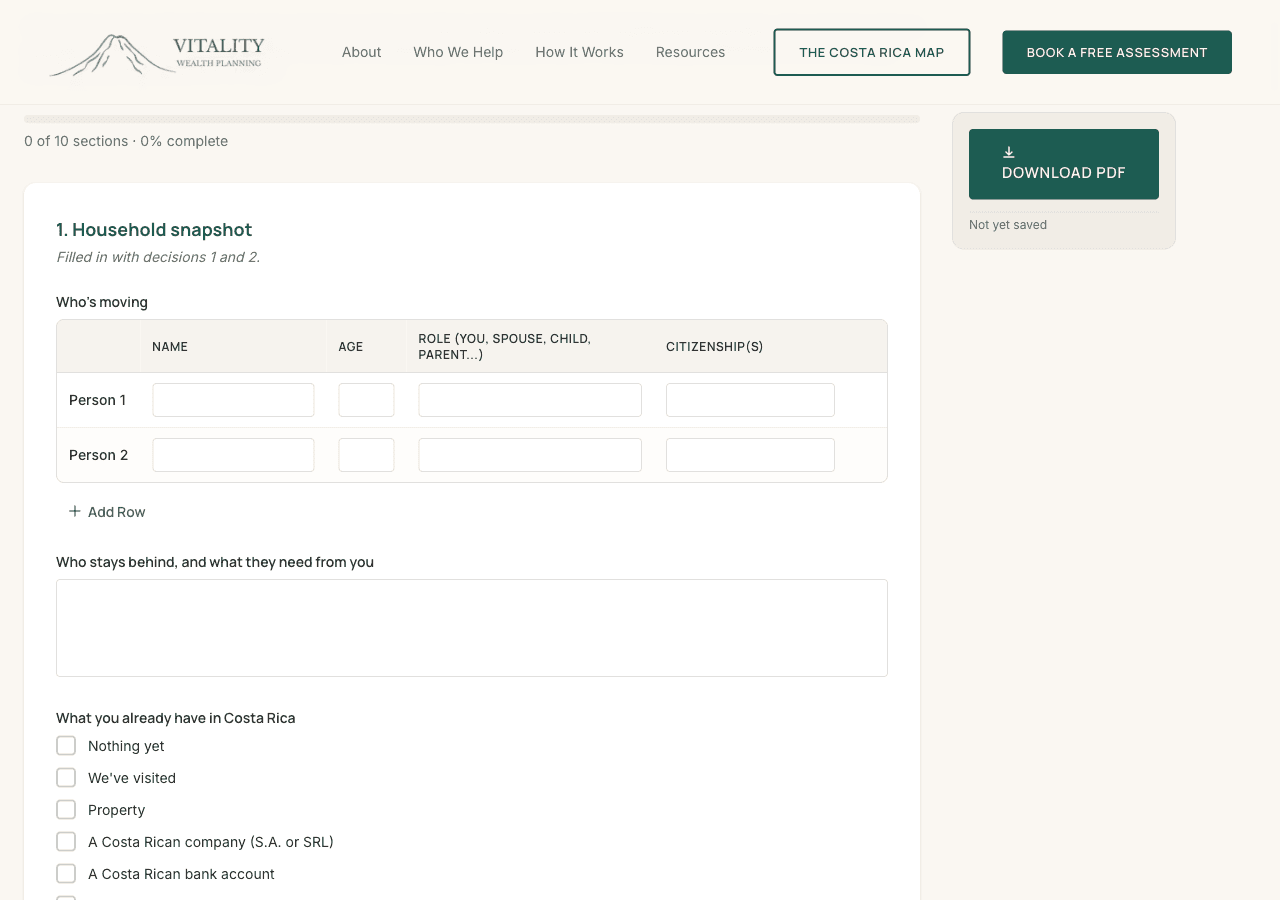This screenshot has height=900, width=1280.
Task: Click 'Who stays behind, and what they need' label
Action: pos(215,562)
